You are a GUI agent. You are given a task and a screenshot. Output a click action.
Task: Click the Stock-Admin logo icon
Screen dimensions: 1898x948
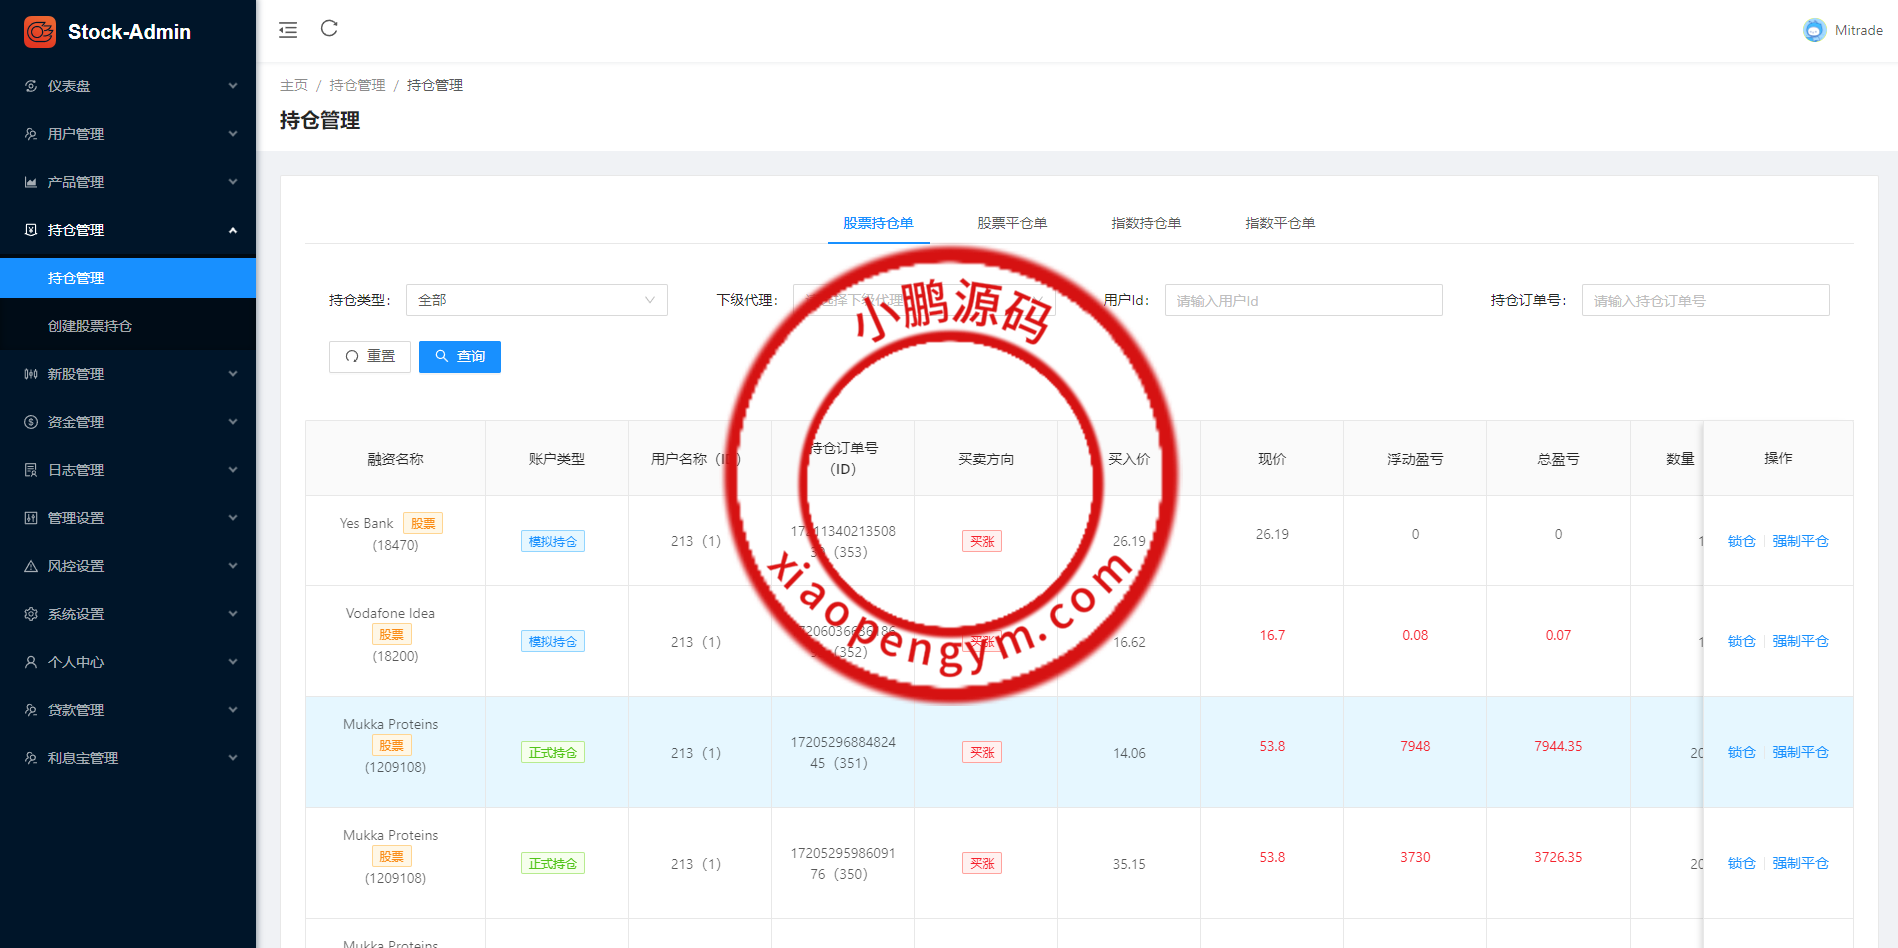click(x=40, y=32)
